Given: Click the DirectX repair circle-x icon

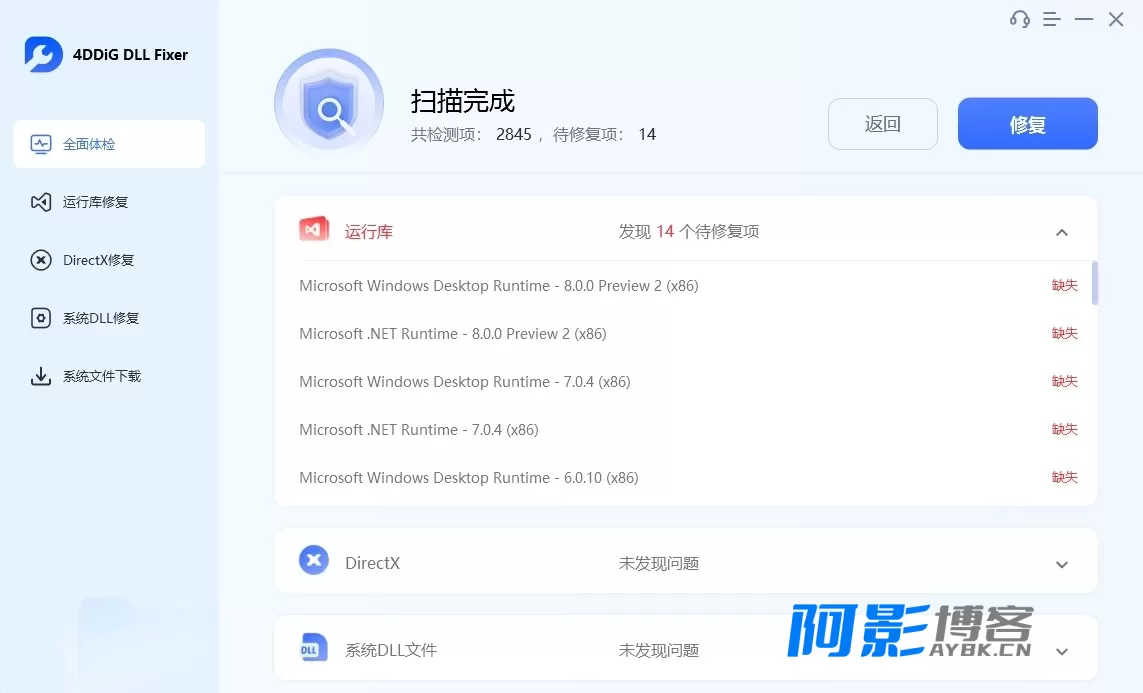Looking at the screenshot, I should pos(41,260).
